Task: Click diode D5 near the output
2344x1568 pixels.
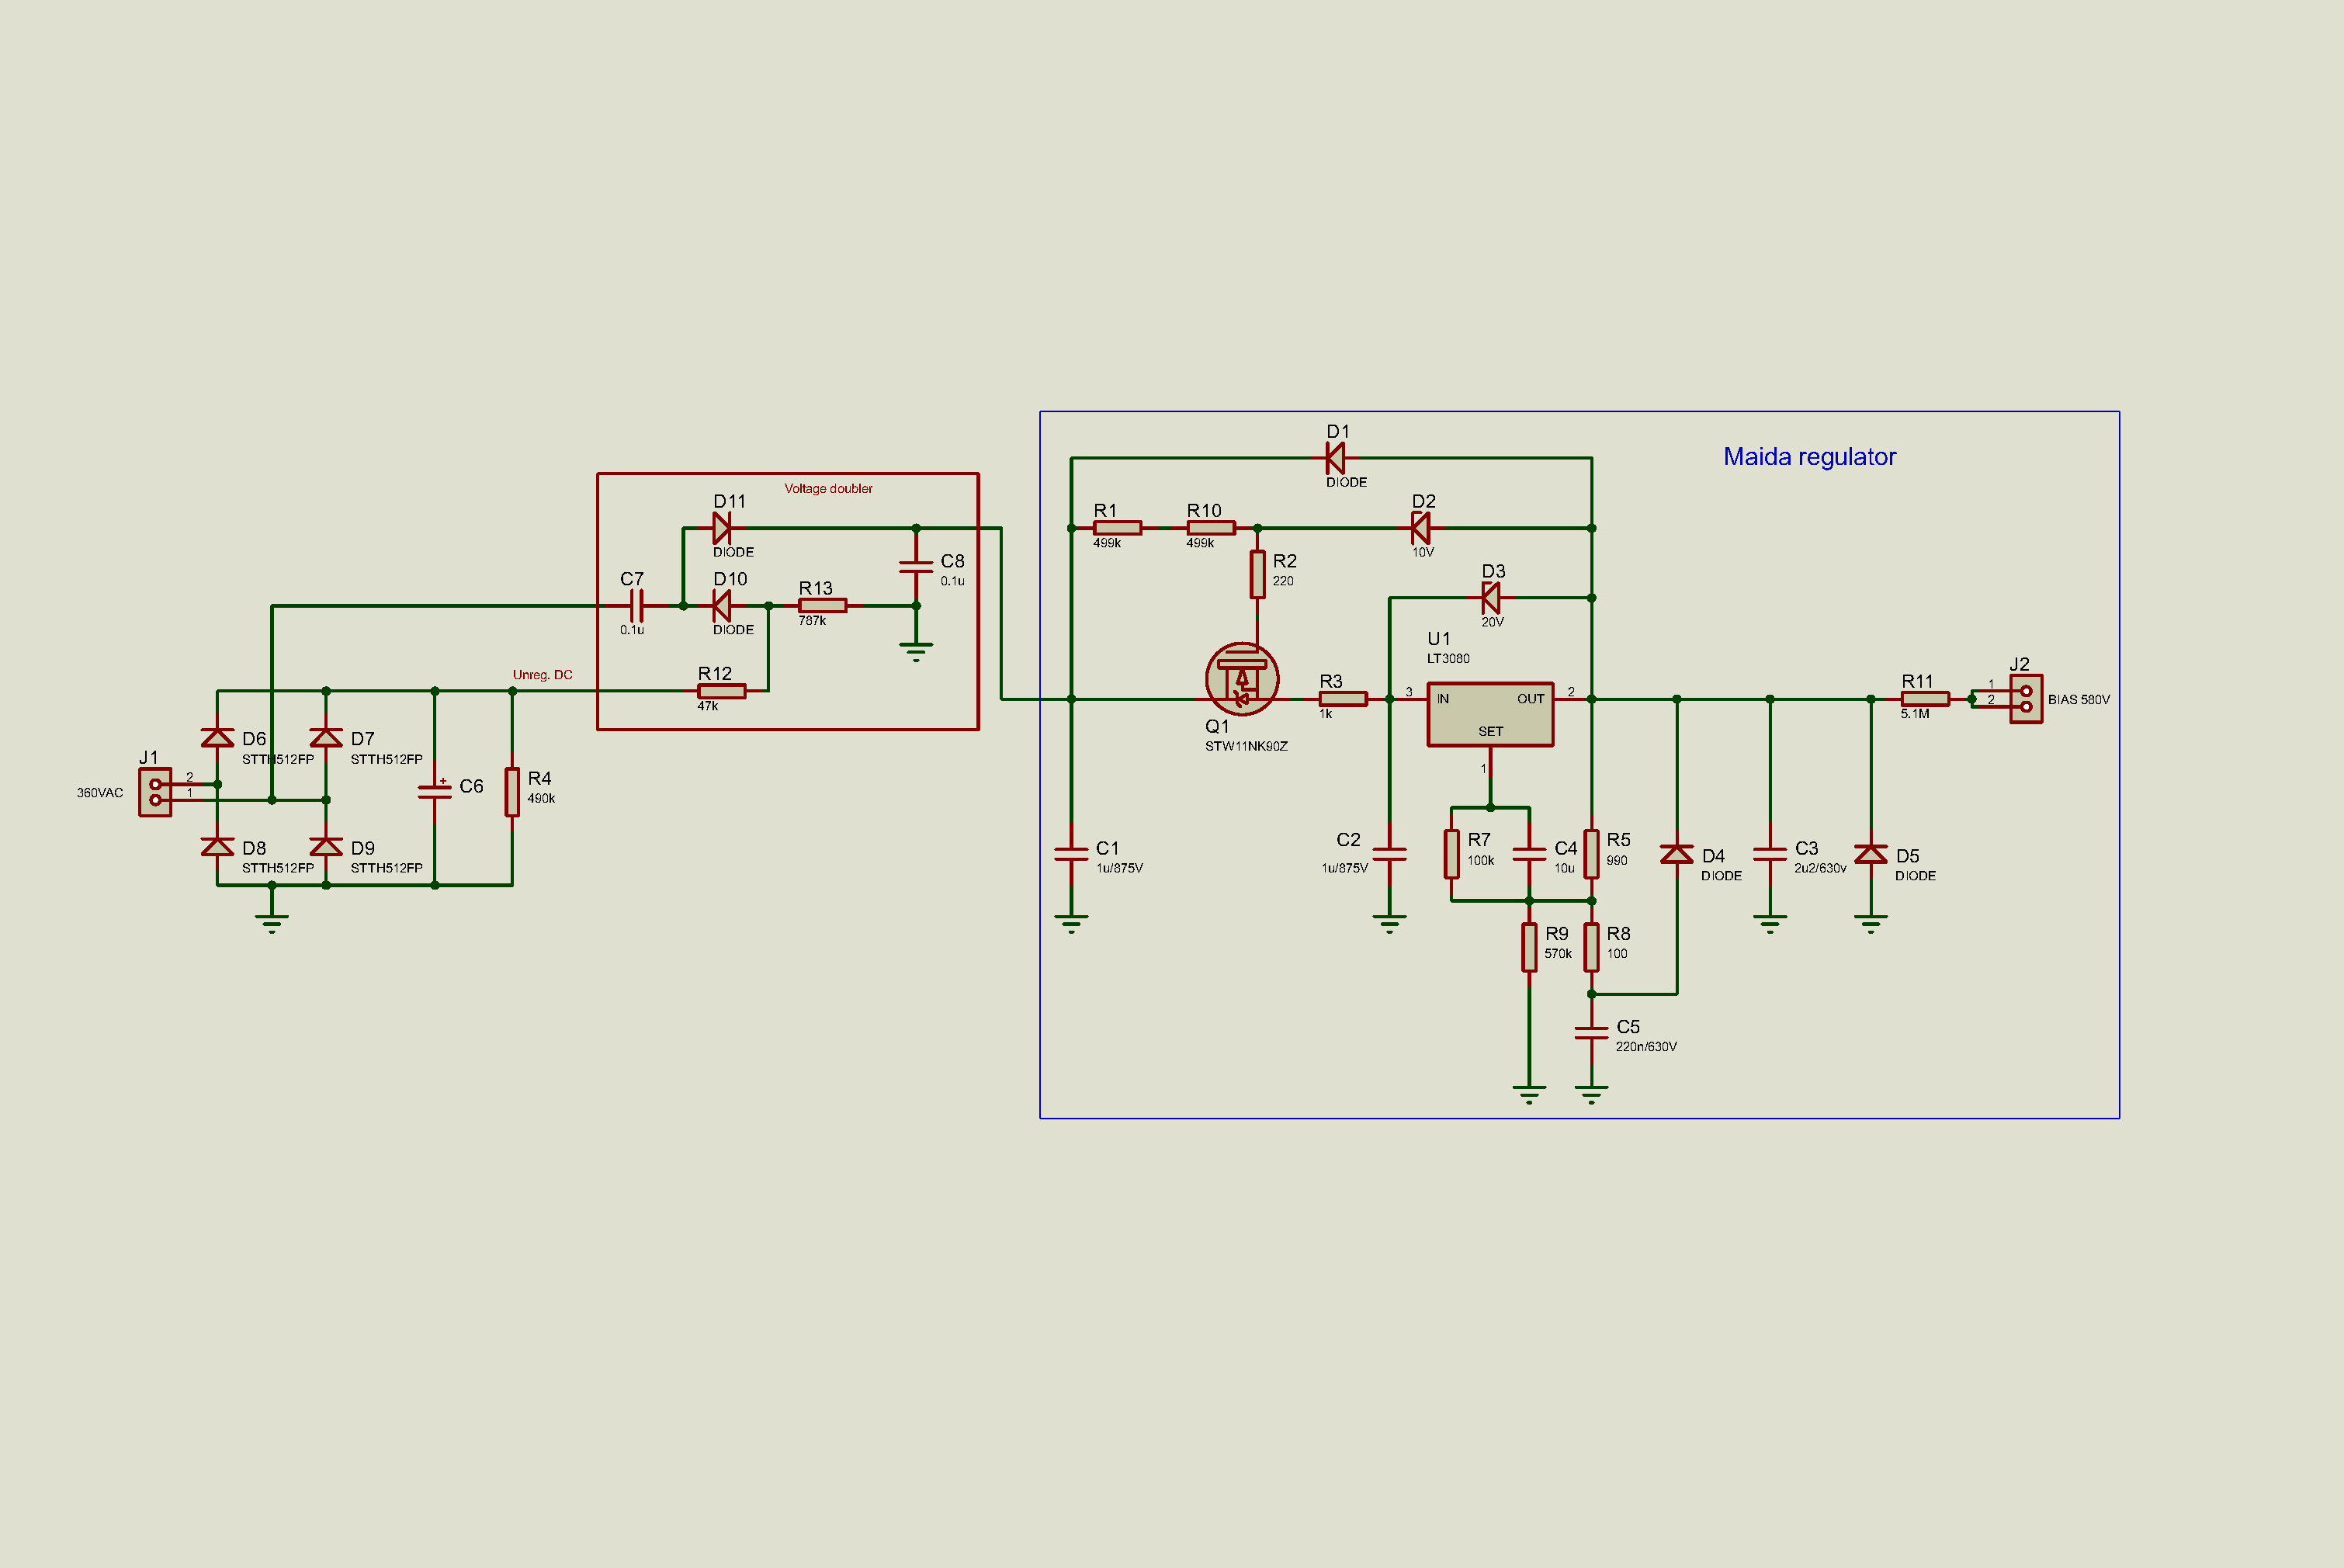Action: pyautogui.click(x=1871, y=855)
